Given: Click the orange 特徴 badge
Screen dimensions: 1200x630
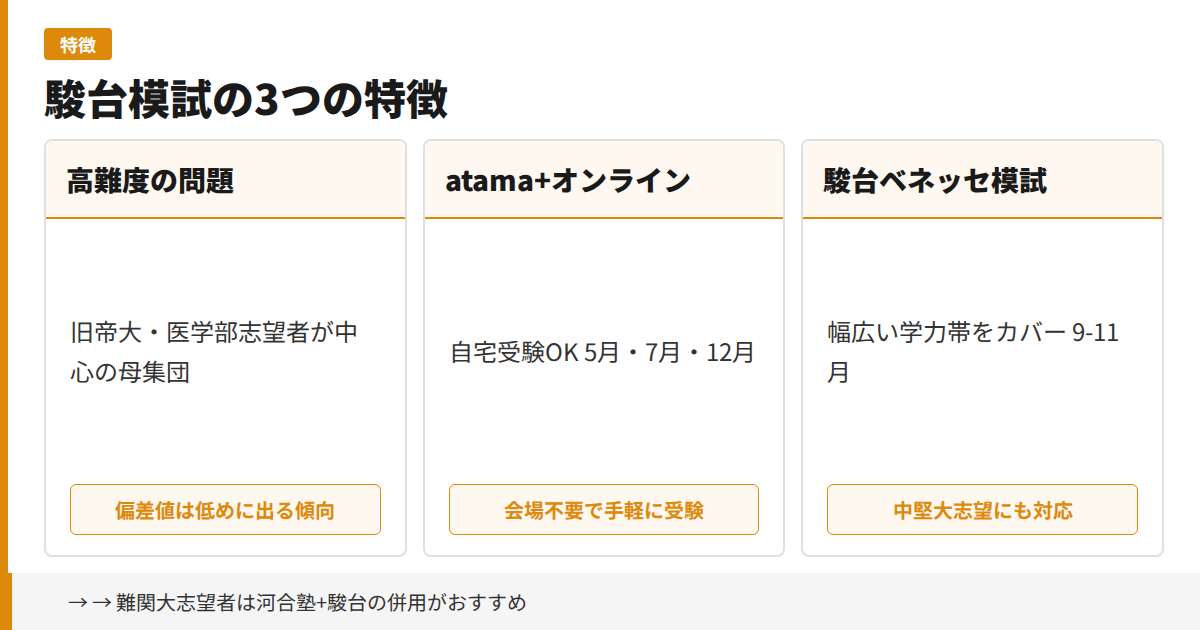Looking at the screenshot, I should pos(78,44).
